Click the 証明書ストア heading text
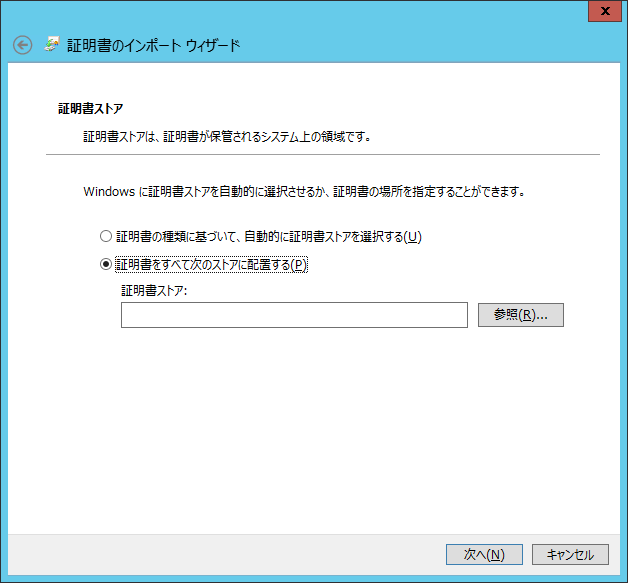Screen dimensions: 628x583 tap(91, 109)
